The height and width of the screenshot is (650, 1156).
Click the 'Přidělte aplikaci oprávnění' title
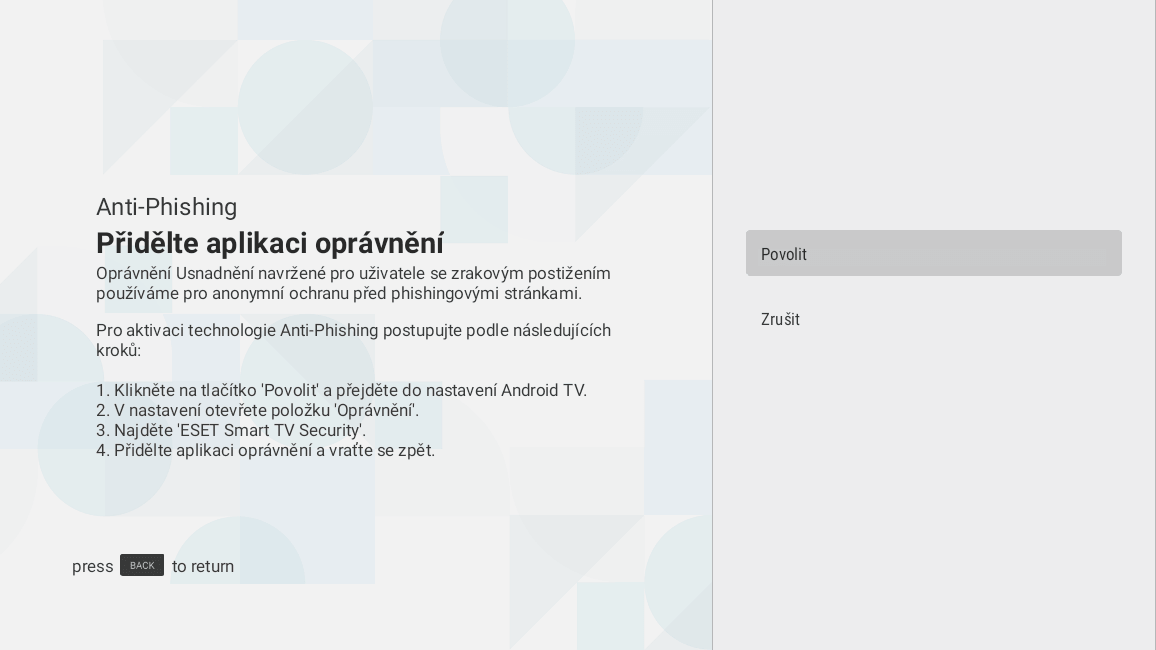(270, 243)
